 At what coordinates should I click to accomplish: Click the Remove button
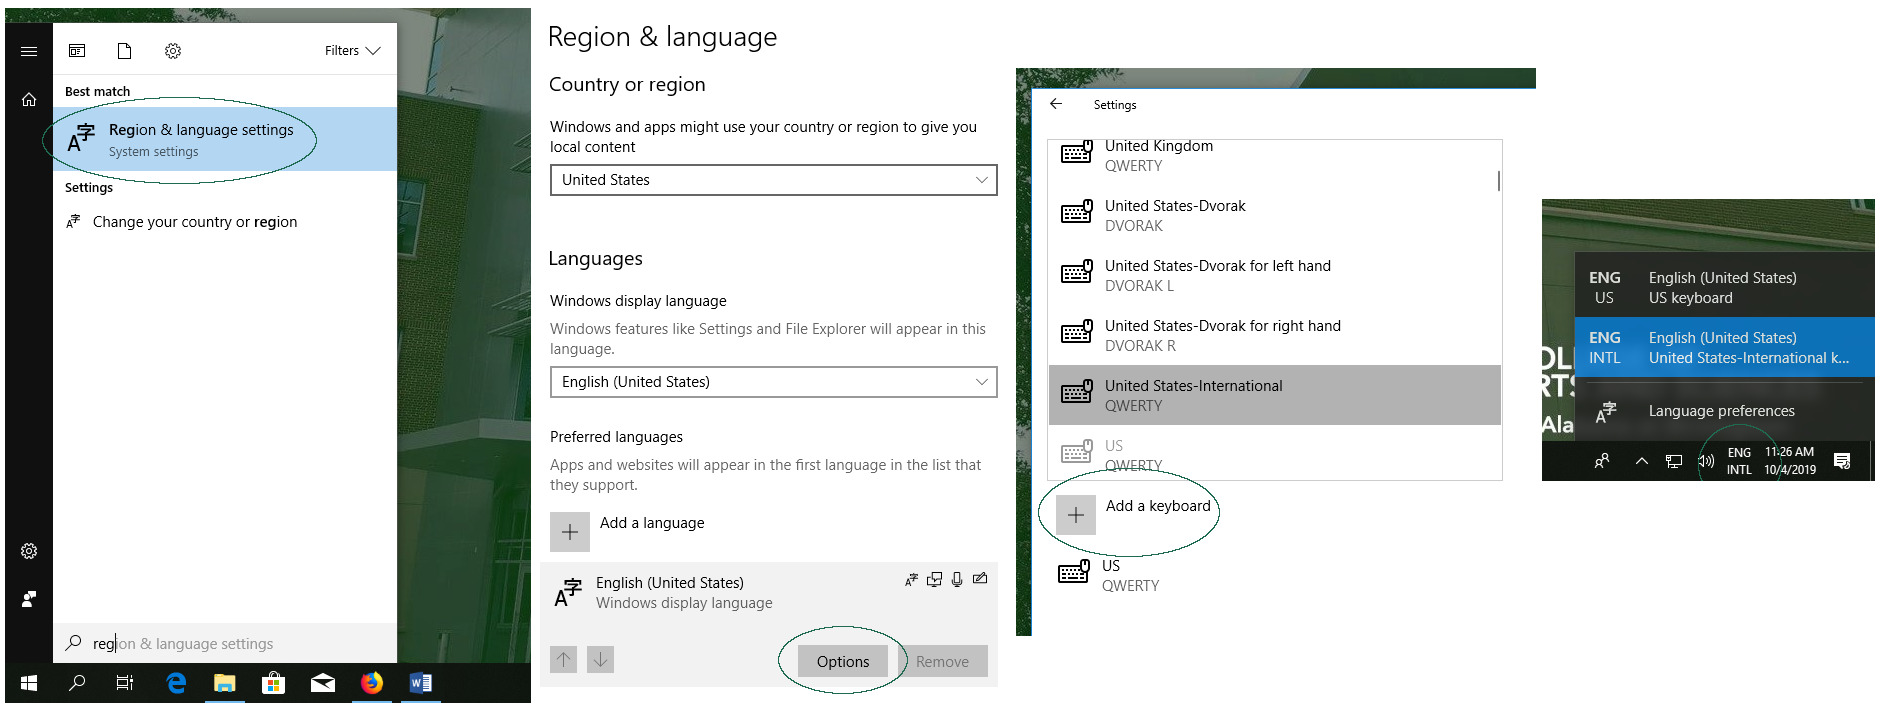(941, 661)
